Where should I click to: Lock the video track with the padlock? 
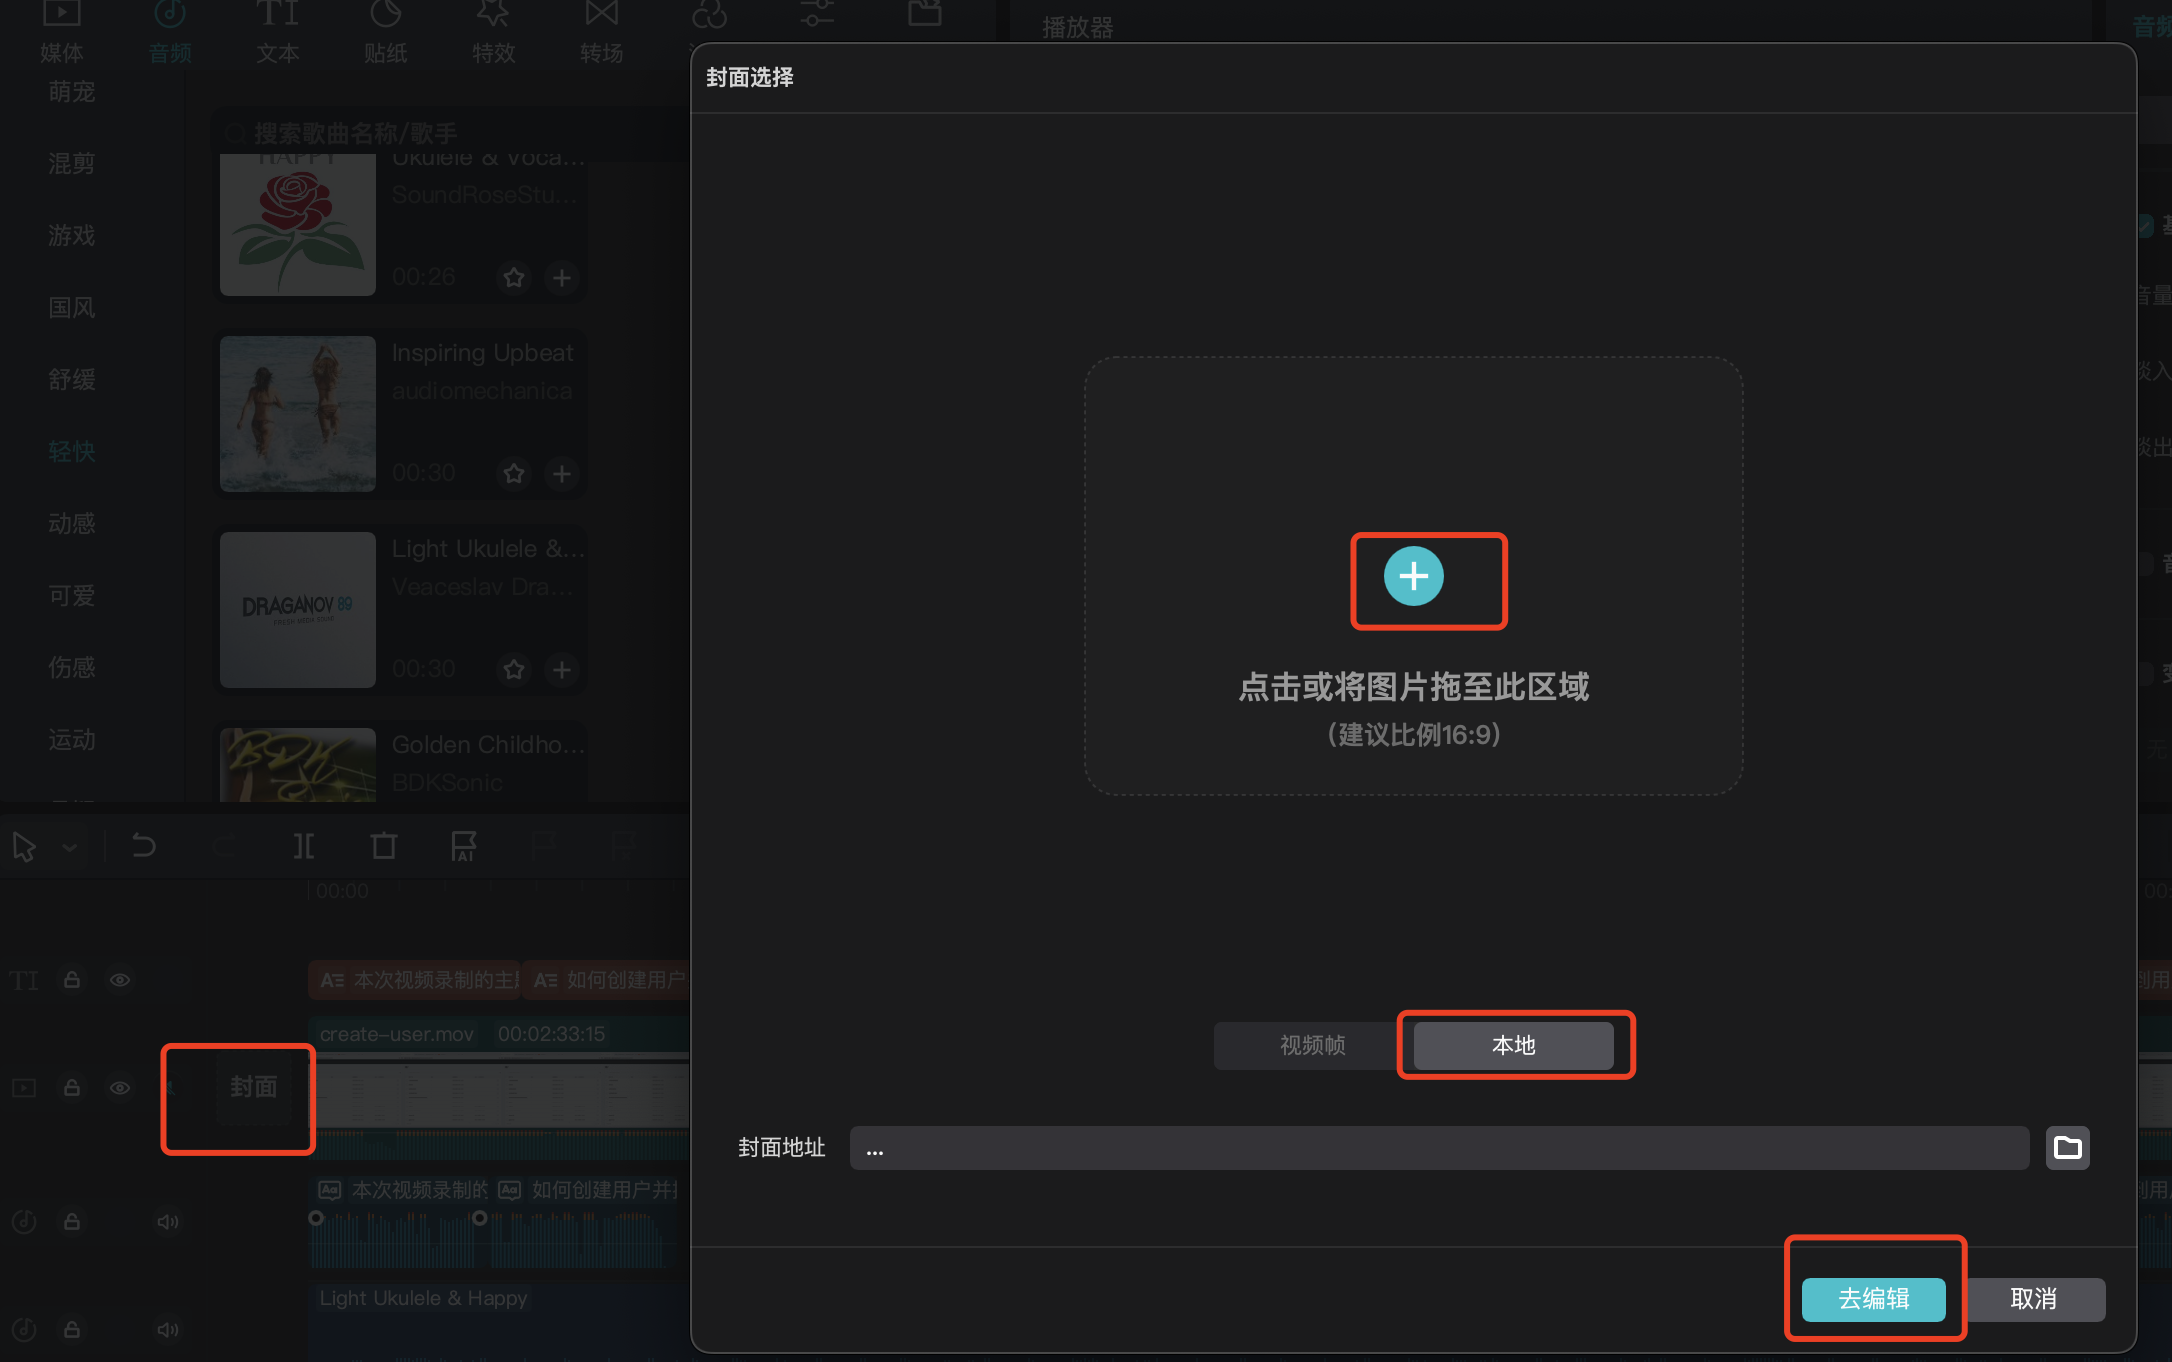click(71, 1088)
